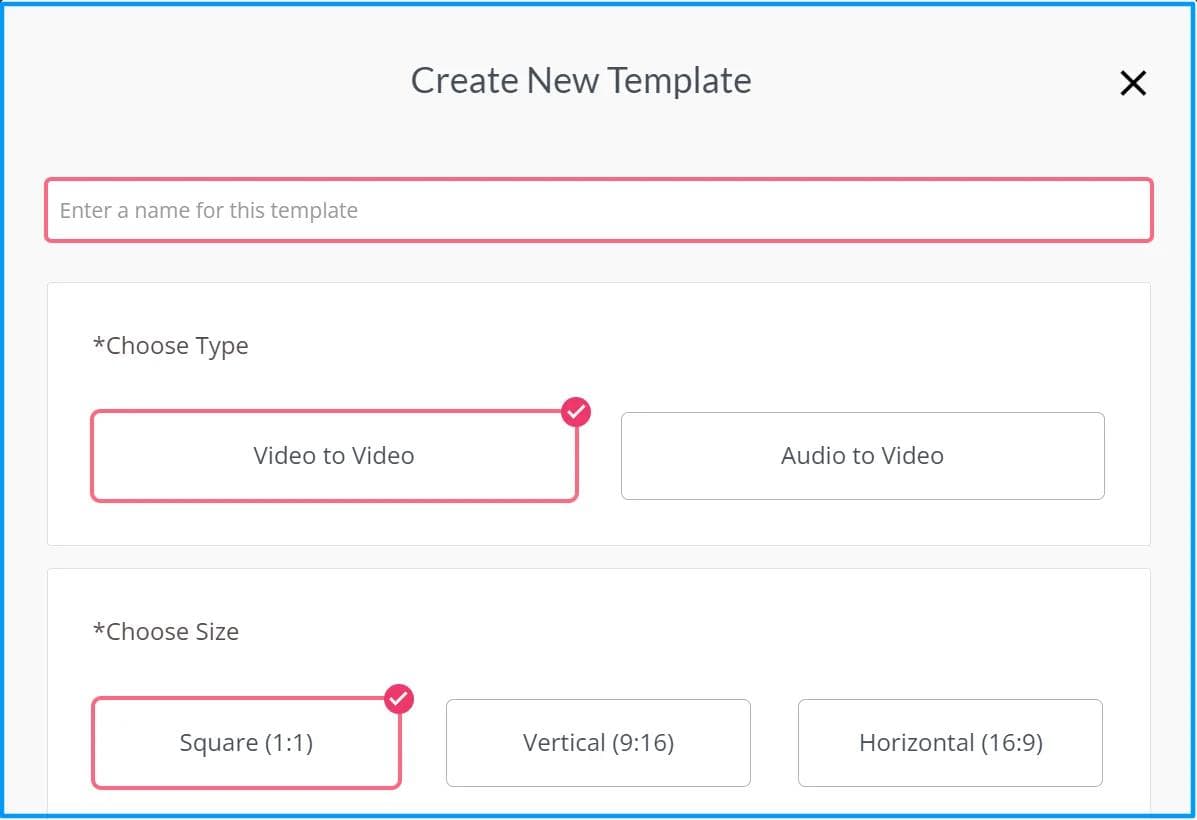The height and width of the screenshot is (820, 1197).
Task: Click the *Choose Type section label
Action: click(x=170, y=346)
